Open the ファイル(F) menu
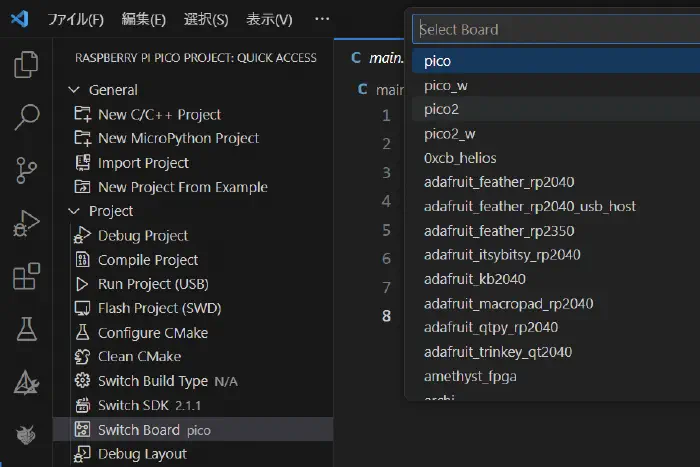This screenshot has height=467, width=700. click(76, 19)
